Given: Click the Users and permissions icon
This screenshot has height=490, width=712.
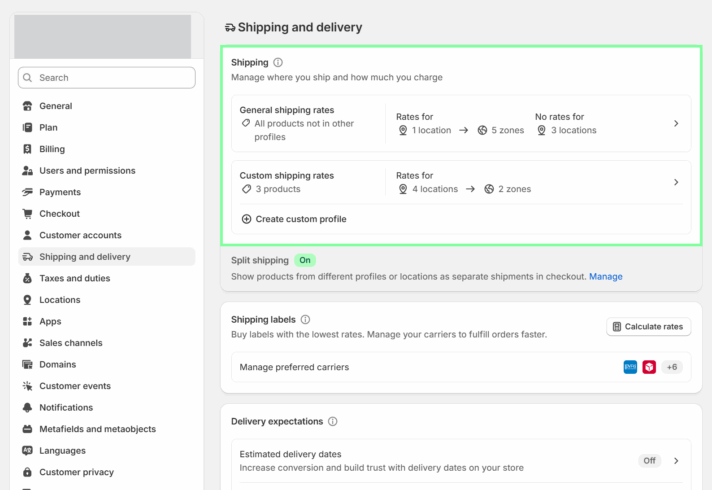Looking at the screenshot, I should [27, 171].
